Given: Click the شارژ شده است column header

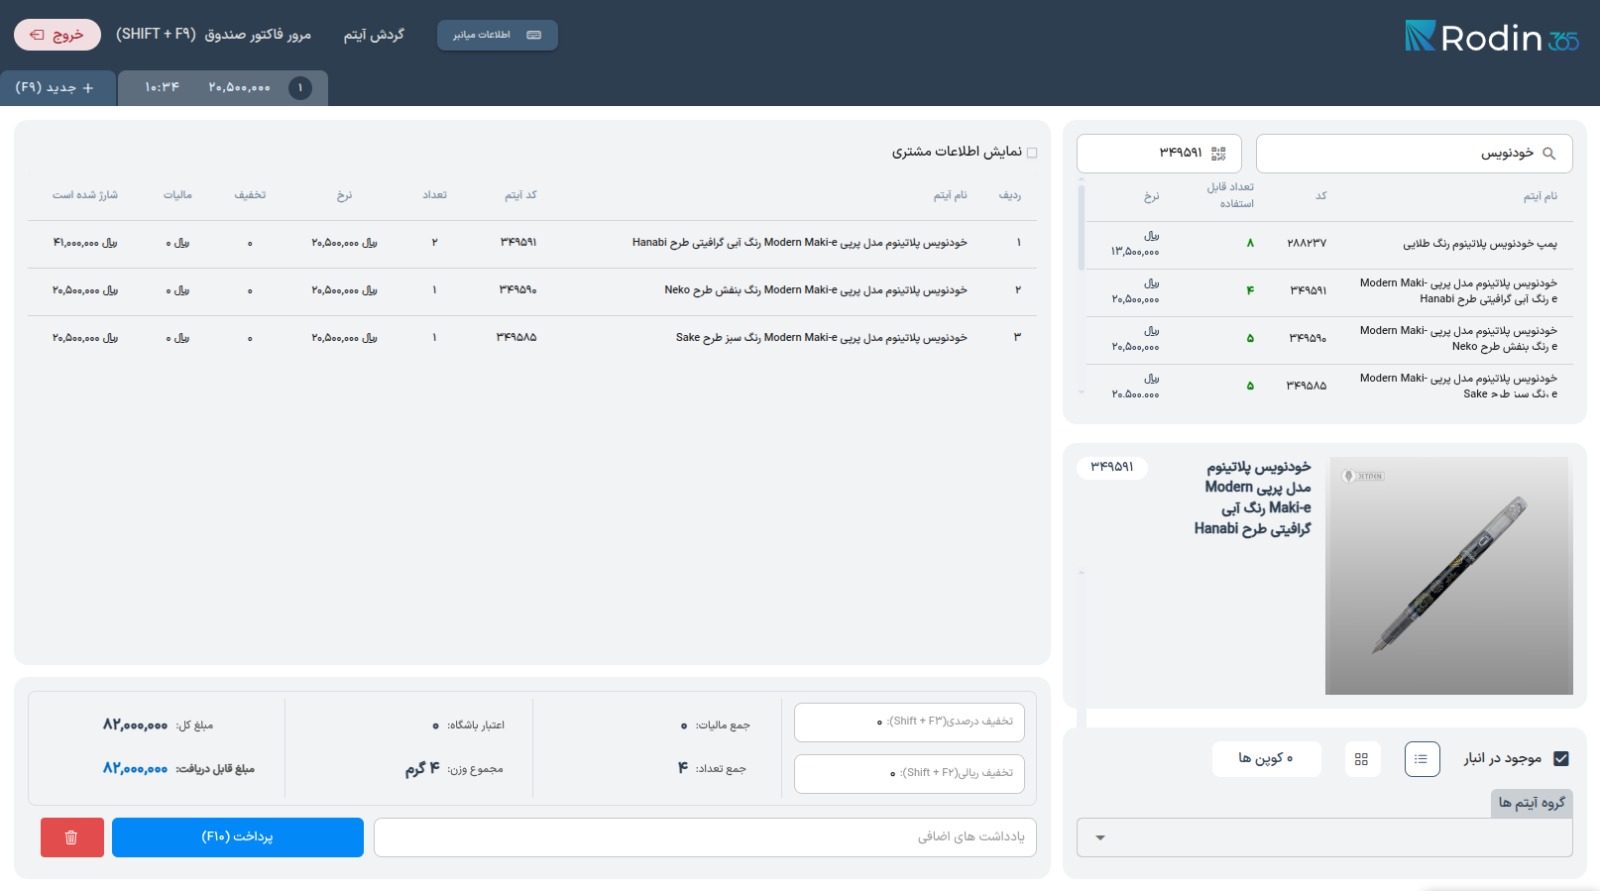Looking at the screenshot, I should point(85,196).
